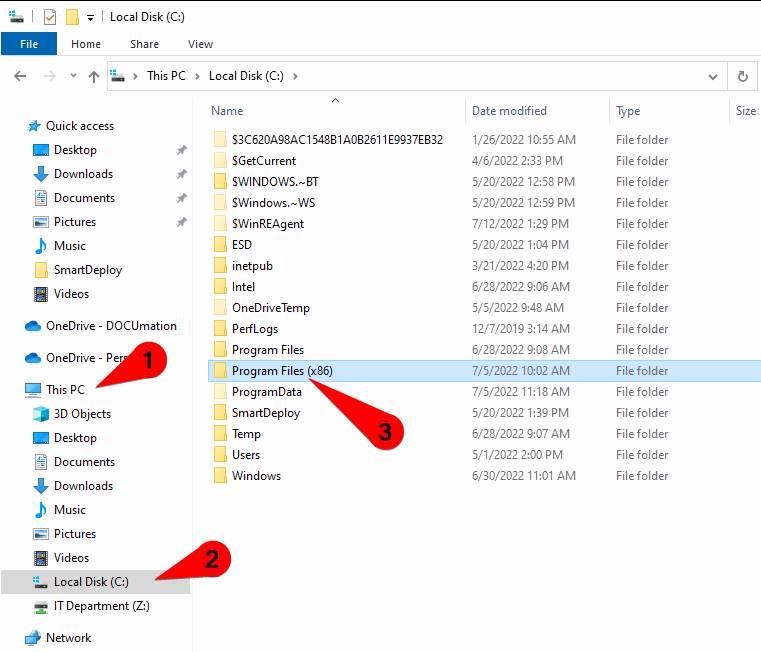This screenshot has height=652, width=761.
Task: Sort by the Name column header
Action: point(227,111)
